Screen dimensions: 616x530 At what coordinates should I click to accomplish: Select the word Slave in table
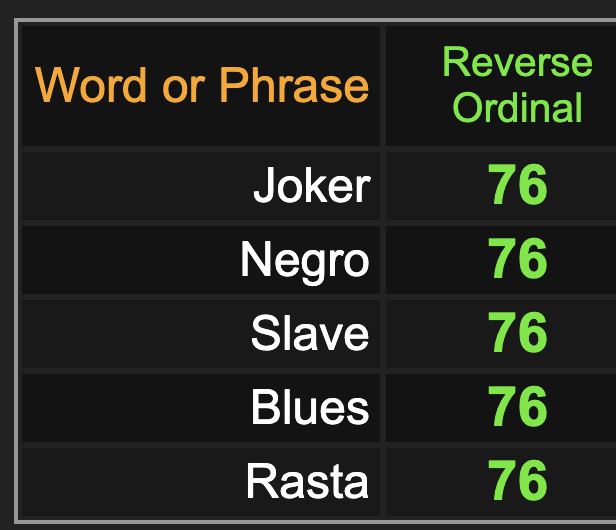pyautogui.click(x=310, y=333)
